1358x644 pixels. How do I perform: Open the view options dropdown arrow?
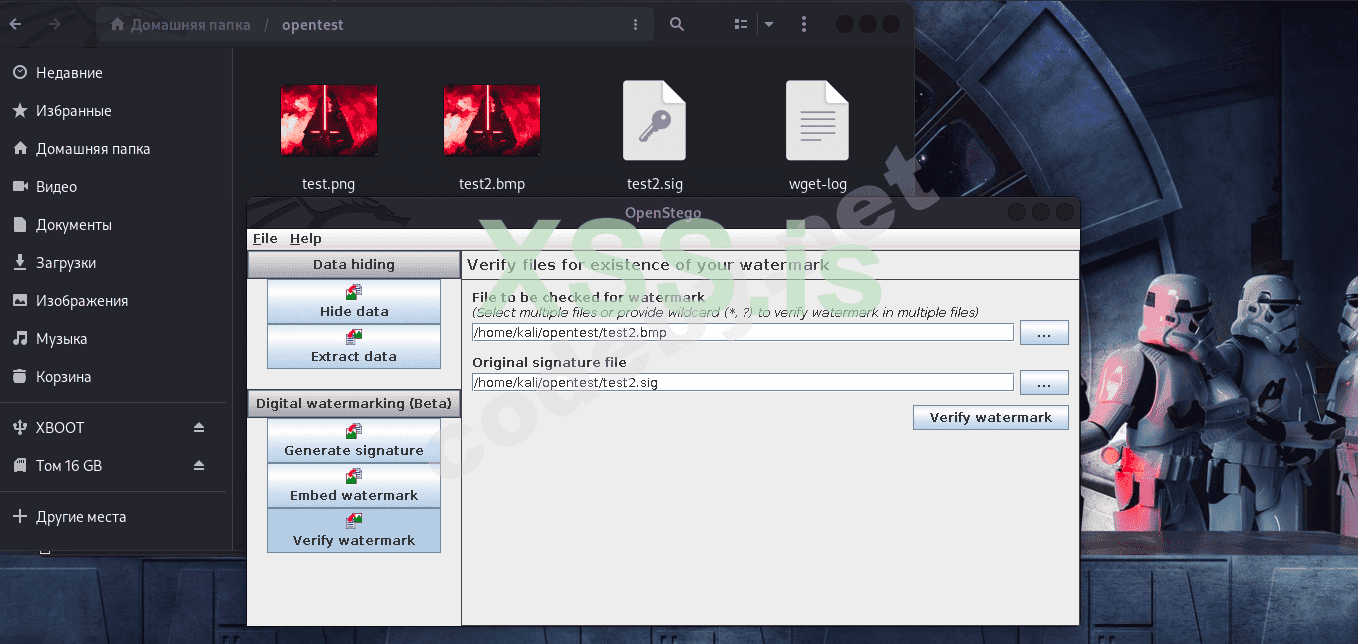[768, 24]
